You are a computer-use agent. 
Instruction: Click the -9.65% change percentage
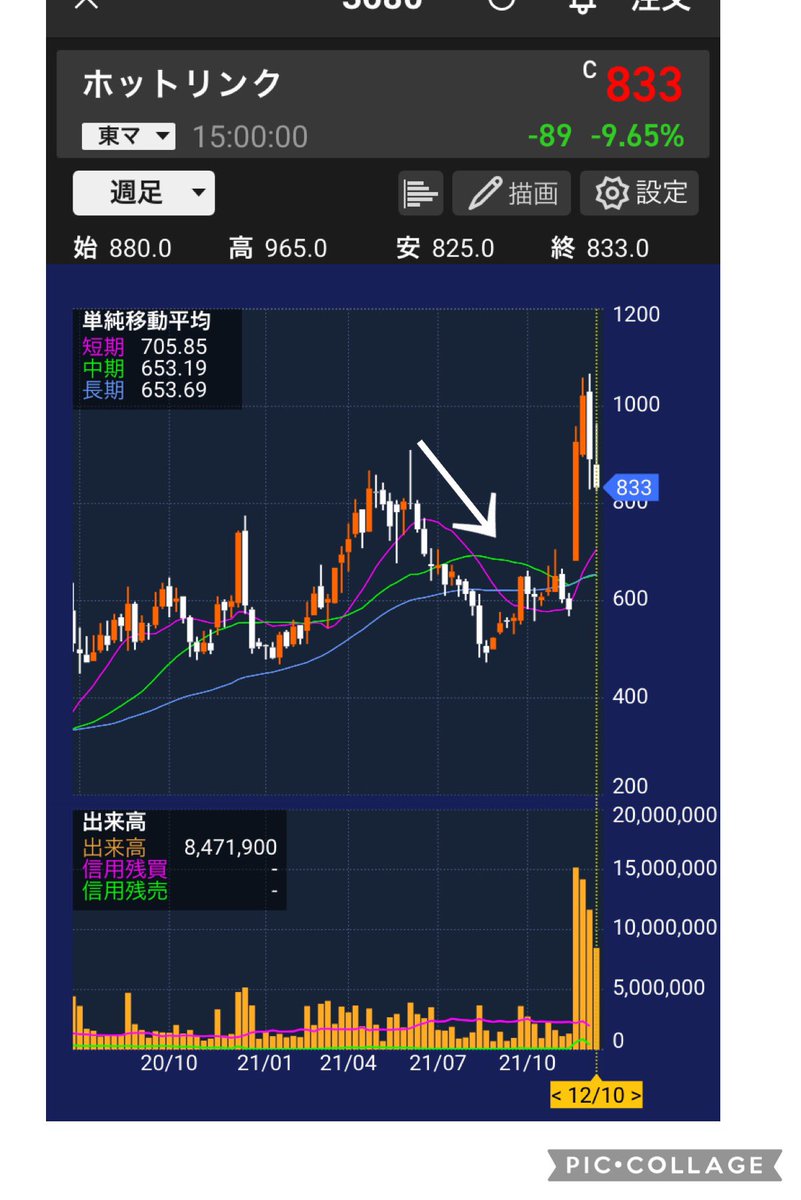click(637, 136)
